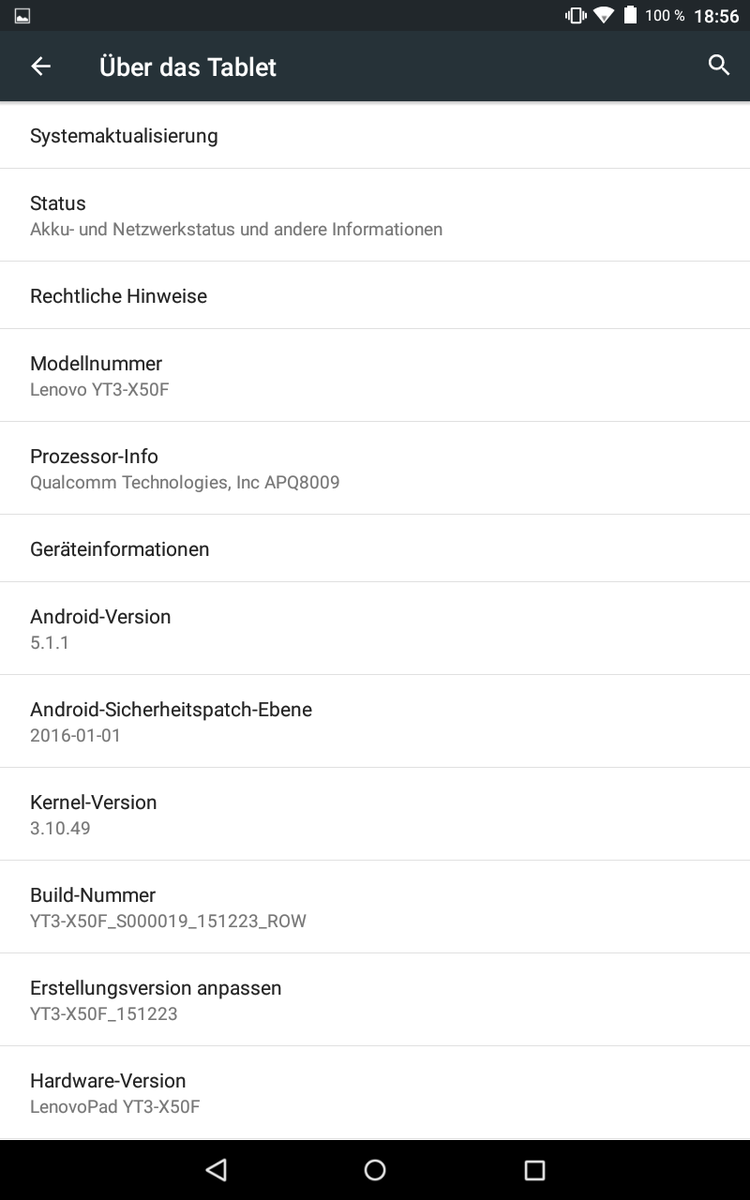Tap the Prozessor-Info entry
The image size is (750, 1200).
pyautogui.click(x=375, y=468)
